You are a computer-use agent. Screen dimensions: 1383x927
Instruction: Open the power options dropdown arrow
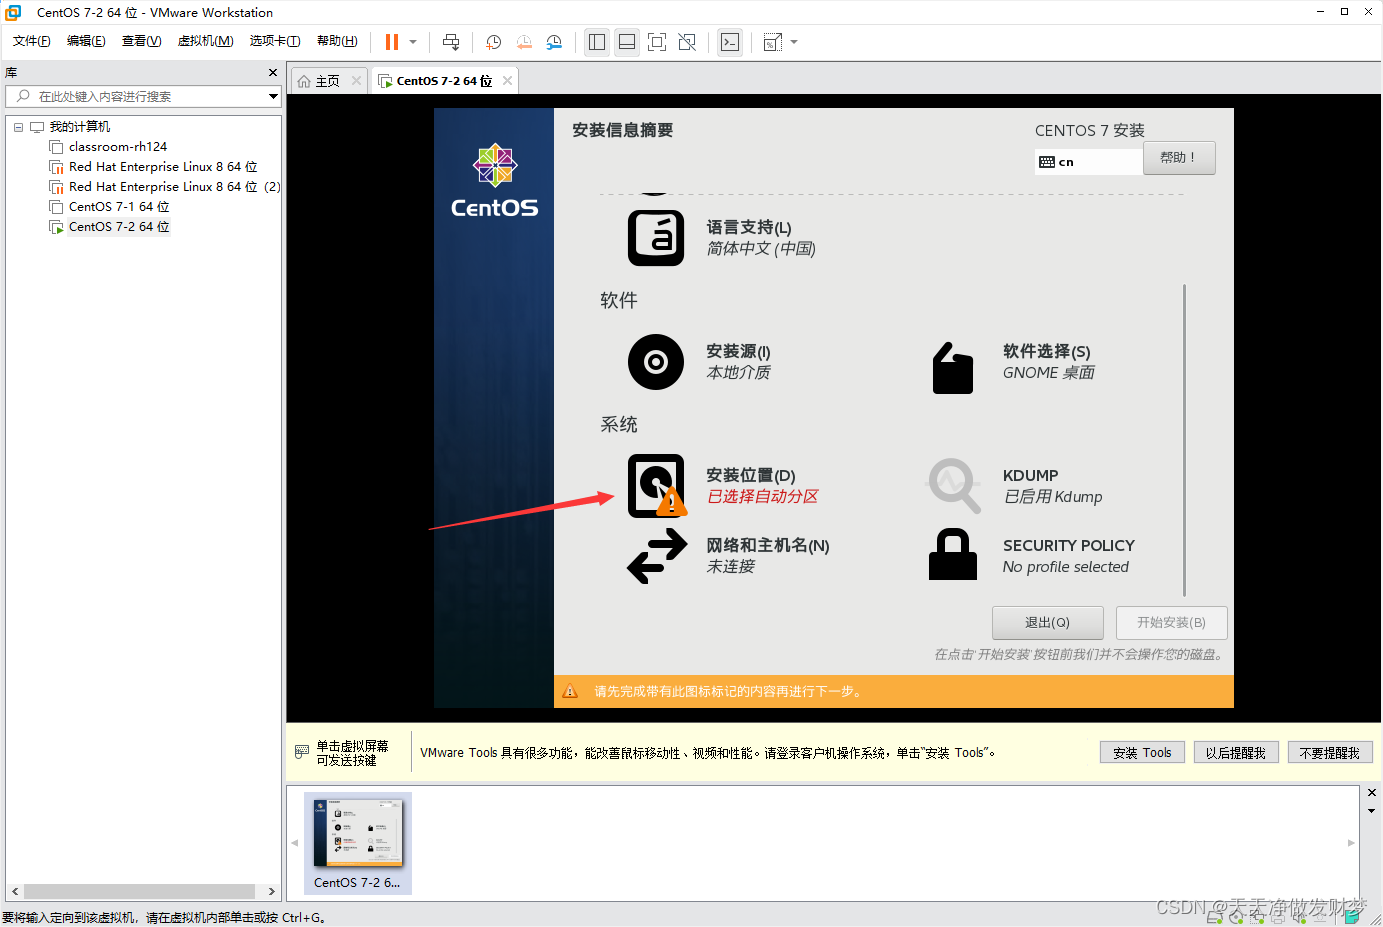click(x=413, y=42)
